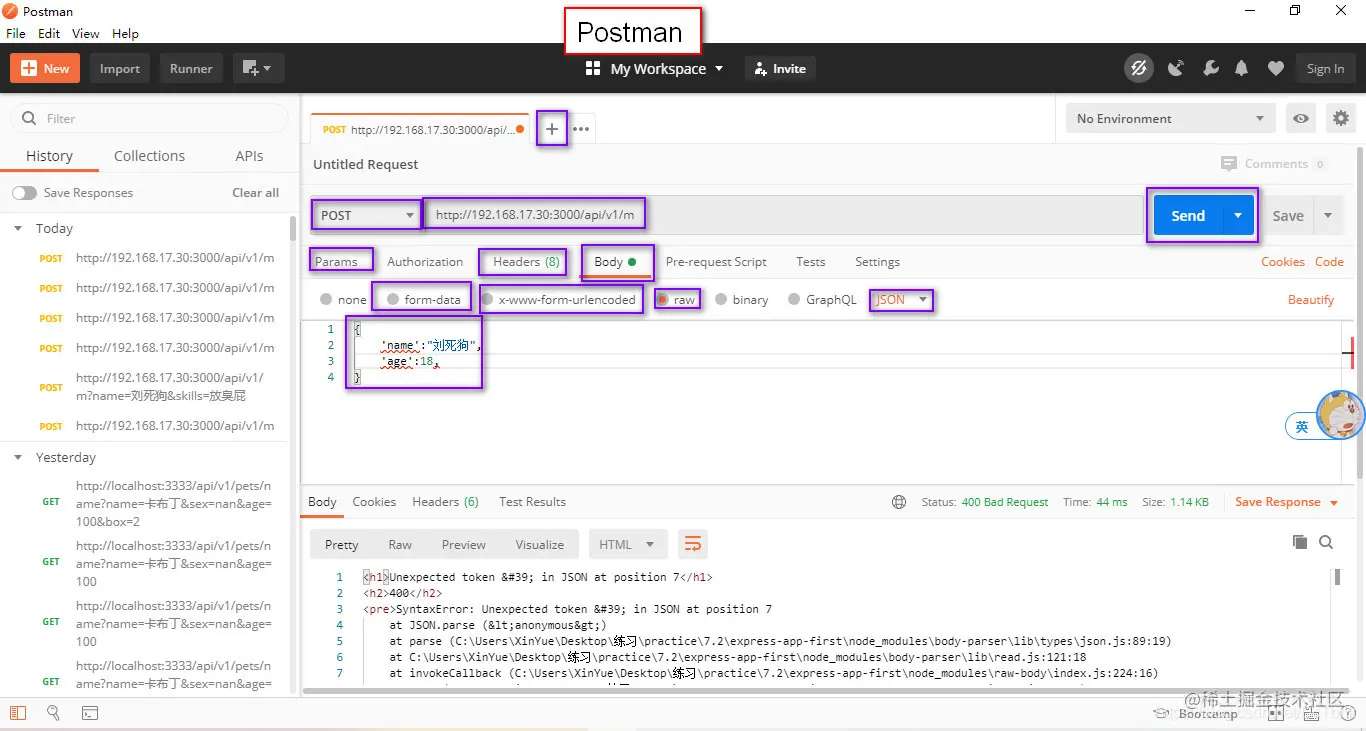
Task: Search the response with magnifier icon
Action: pyautogui.click(x=1326, y=542)
